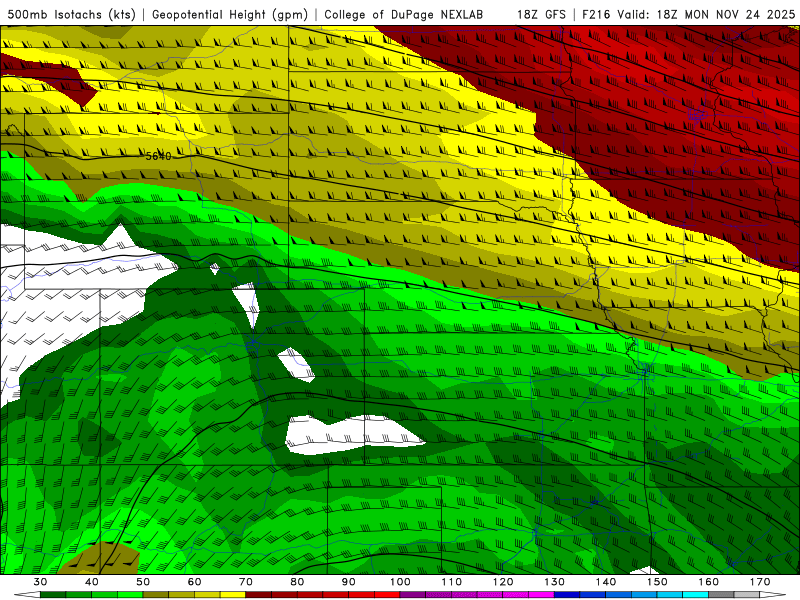Click the legend value "140"
This screenshot has height=600, width=800.
606,582
